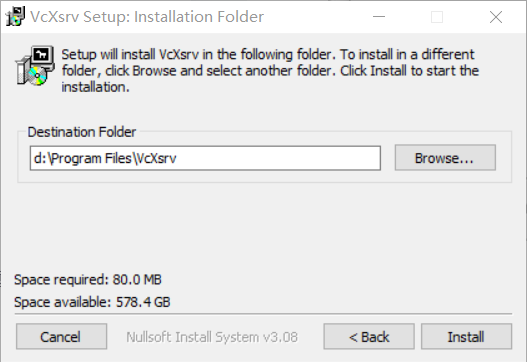Click the d: drive letter in path
This screenshot has height=362, width=527.
pos(40,158)
